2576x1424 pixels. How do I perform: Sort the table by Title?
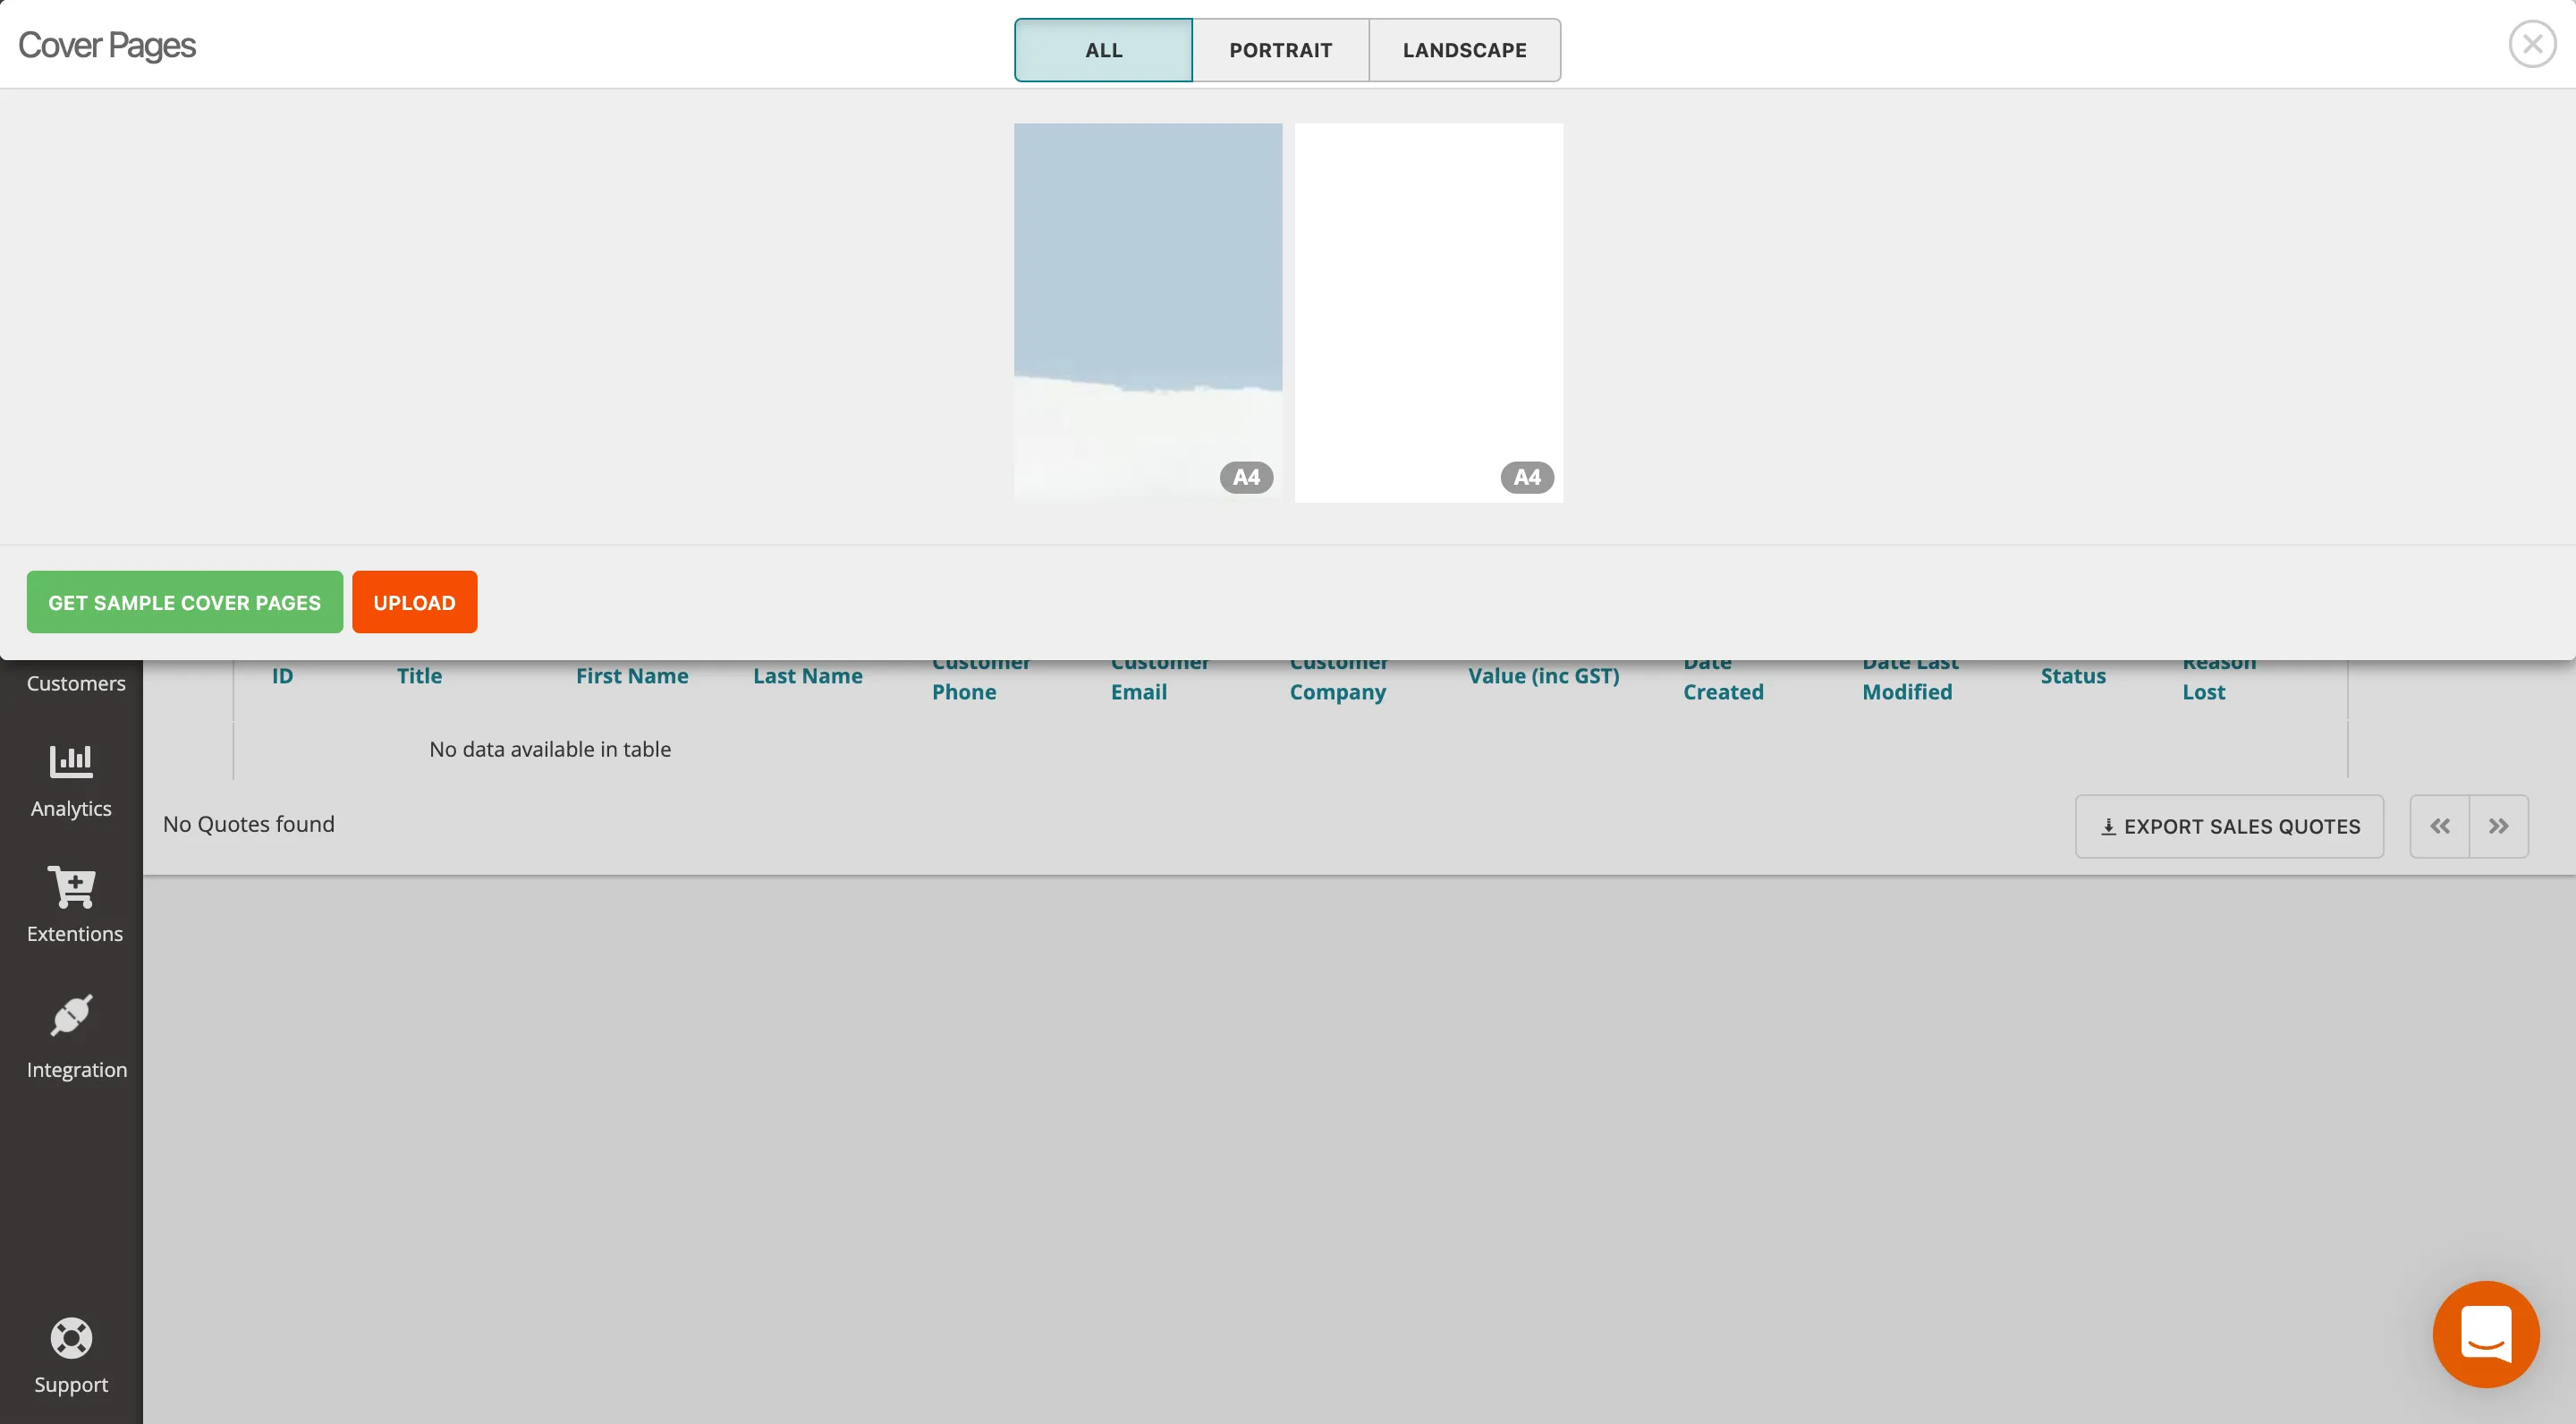tap(419, 675)
